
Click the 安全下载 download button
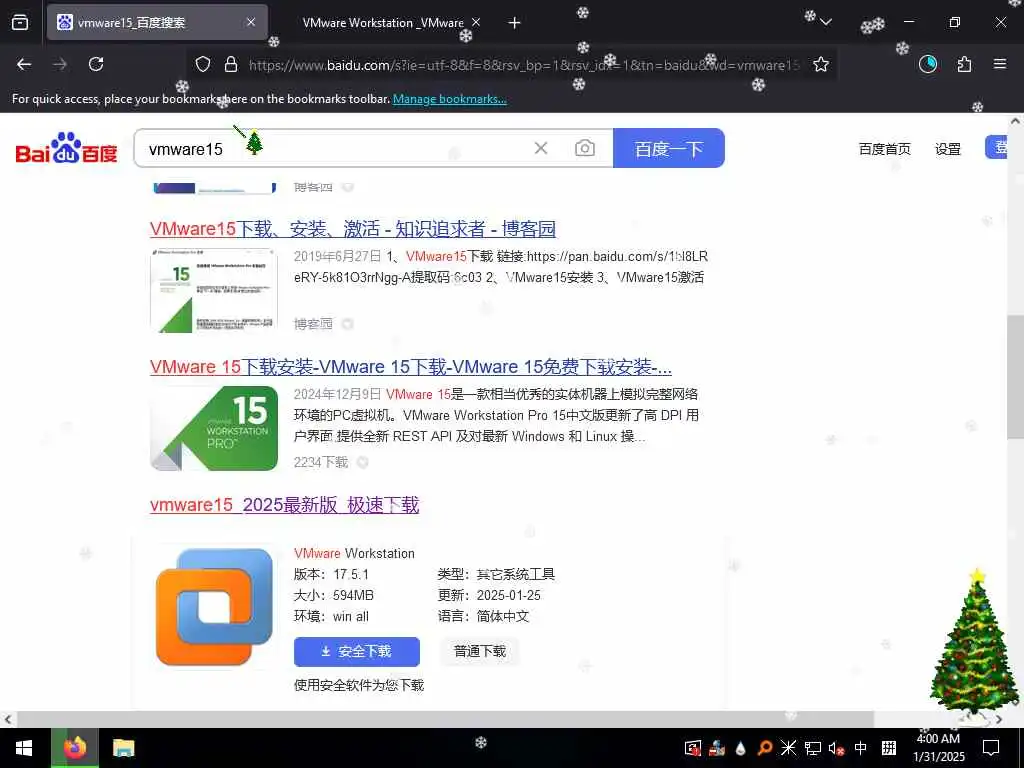357,651
